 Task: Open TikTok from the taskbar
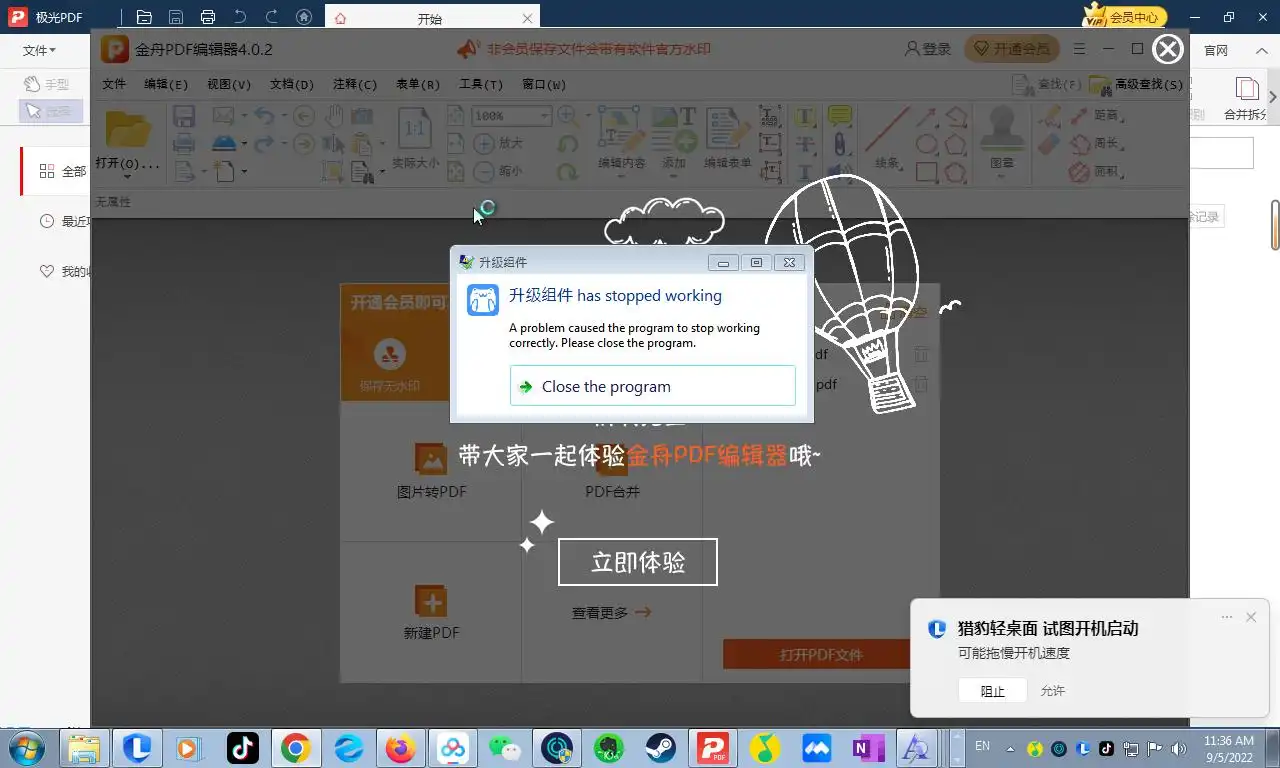point(243,748)
